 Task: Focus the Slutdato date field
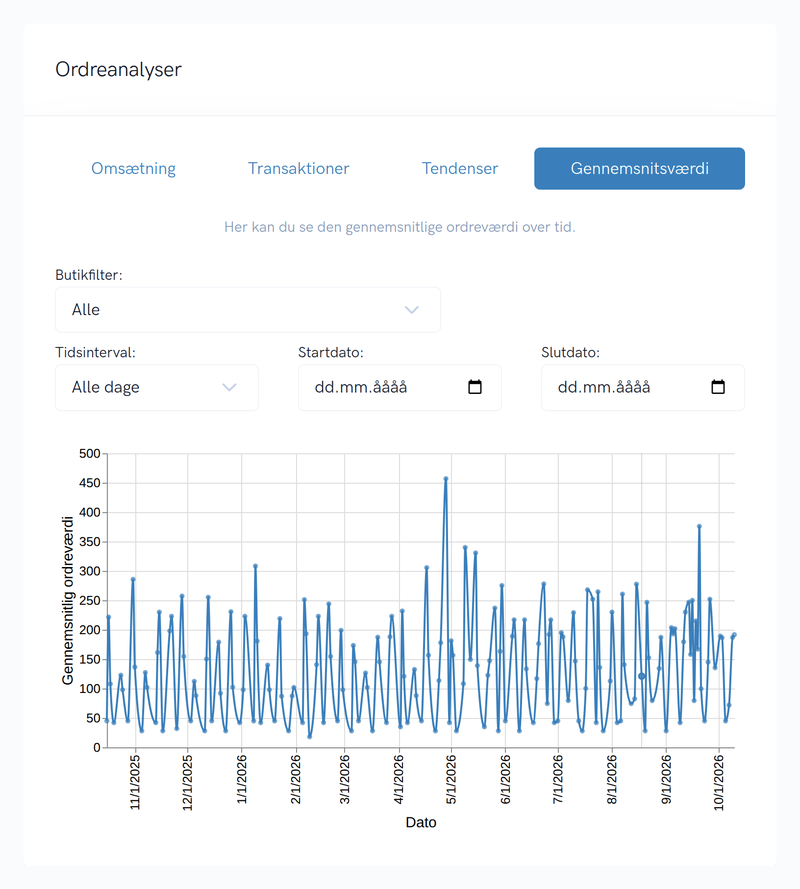pyautogui.click(x=643, y=387)
